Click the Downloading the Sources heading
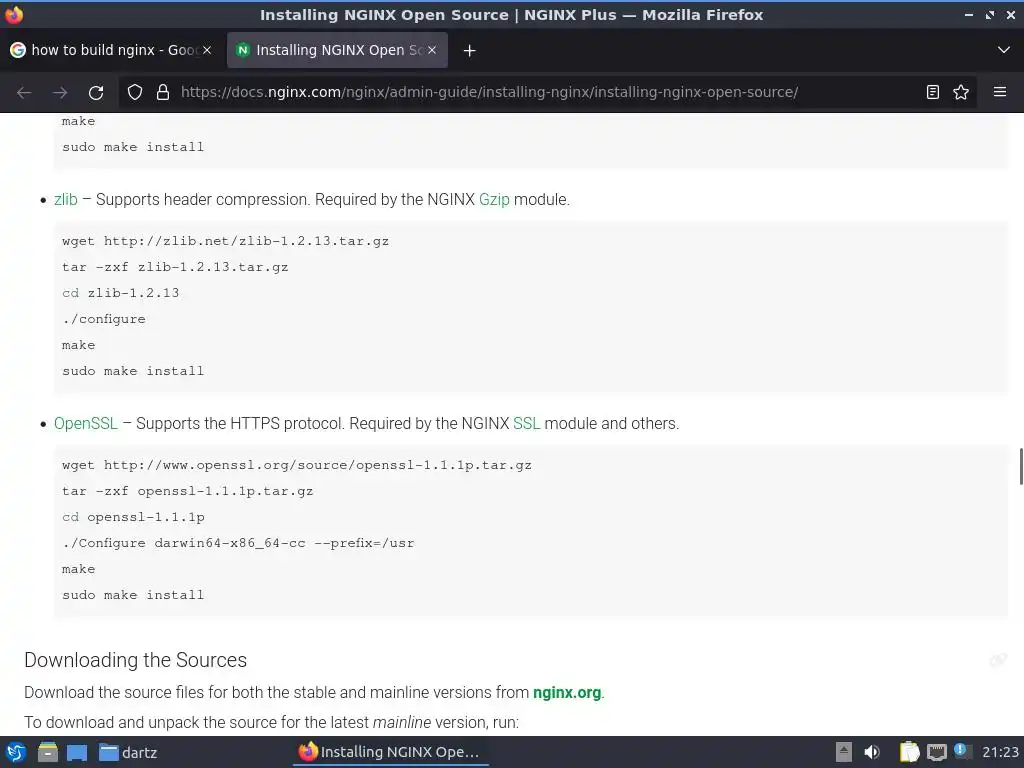 [x=135, y=660]
